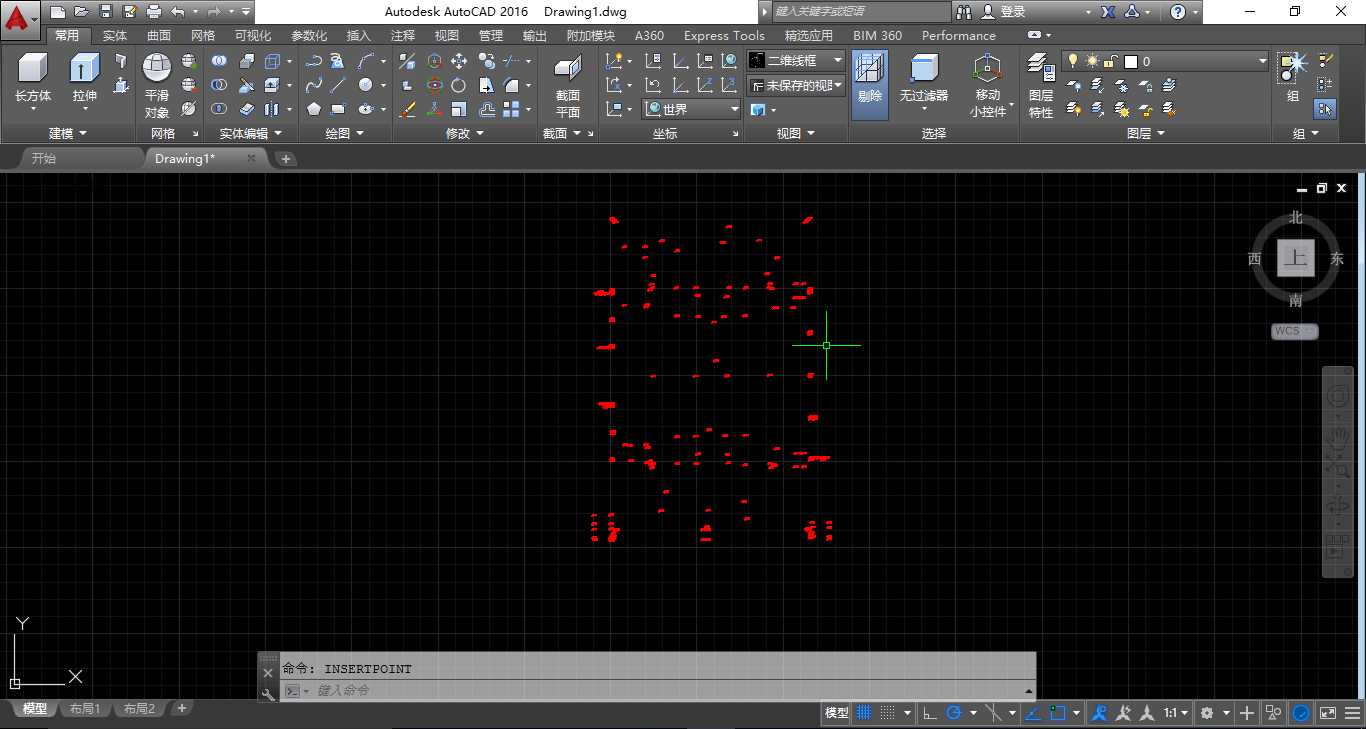Open the 实体 ribbon tab
The height and width of the screenshot is (729, 1366).
click(115, 35)
